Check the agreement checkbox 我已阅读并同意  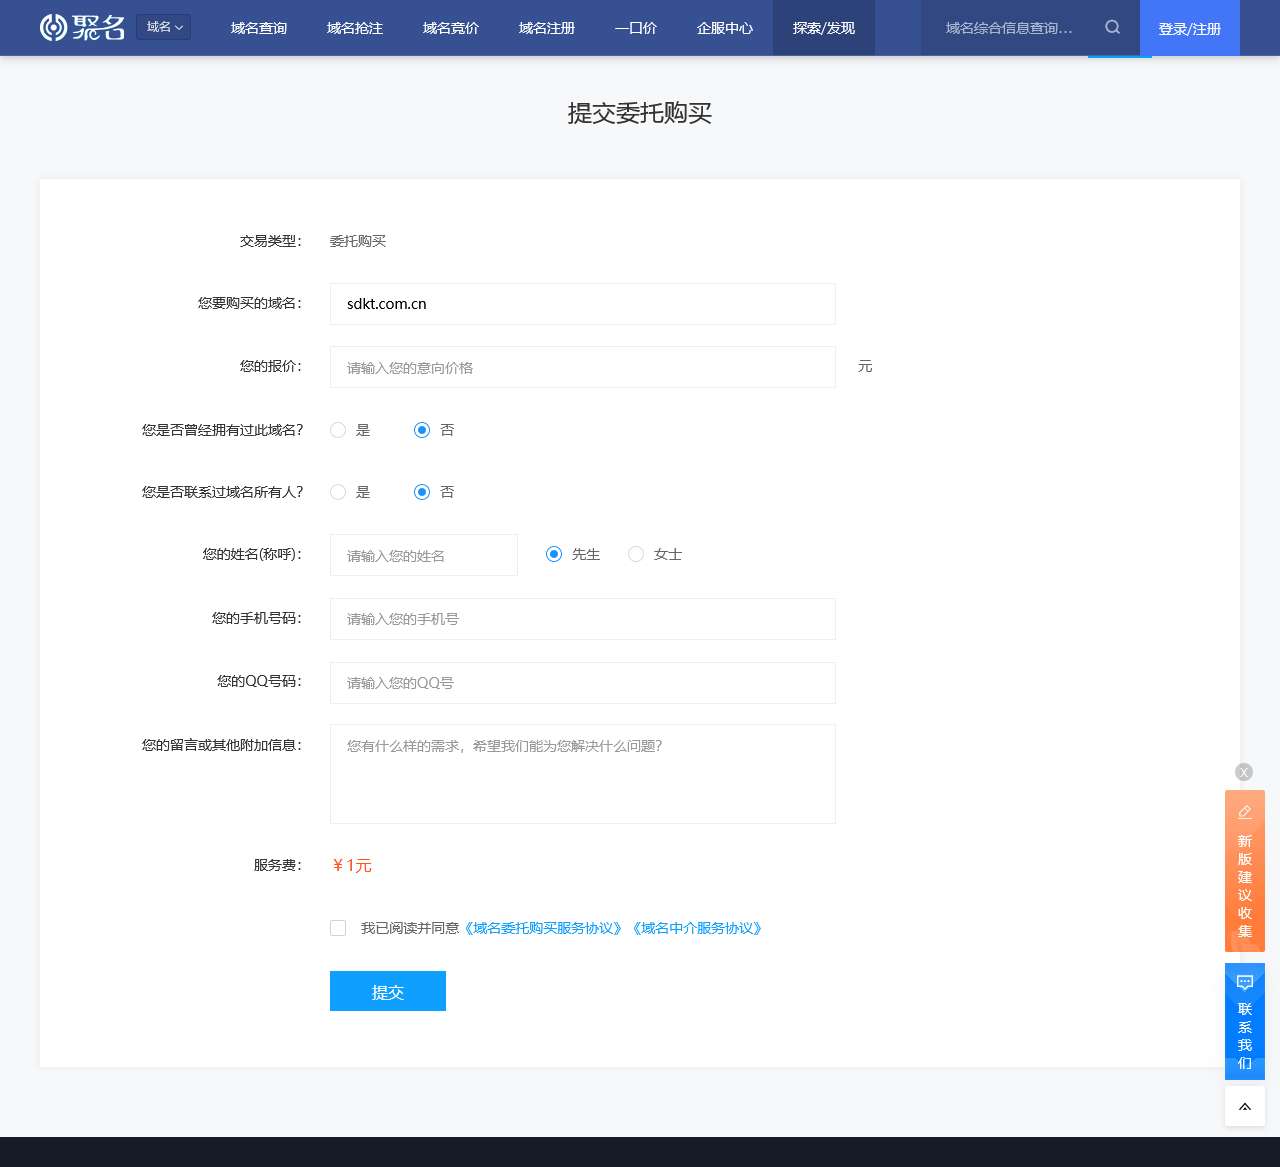pyautogui.click(x=338, y=928)
